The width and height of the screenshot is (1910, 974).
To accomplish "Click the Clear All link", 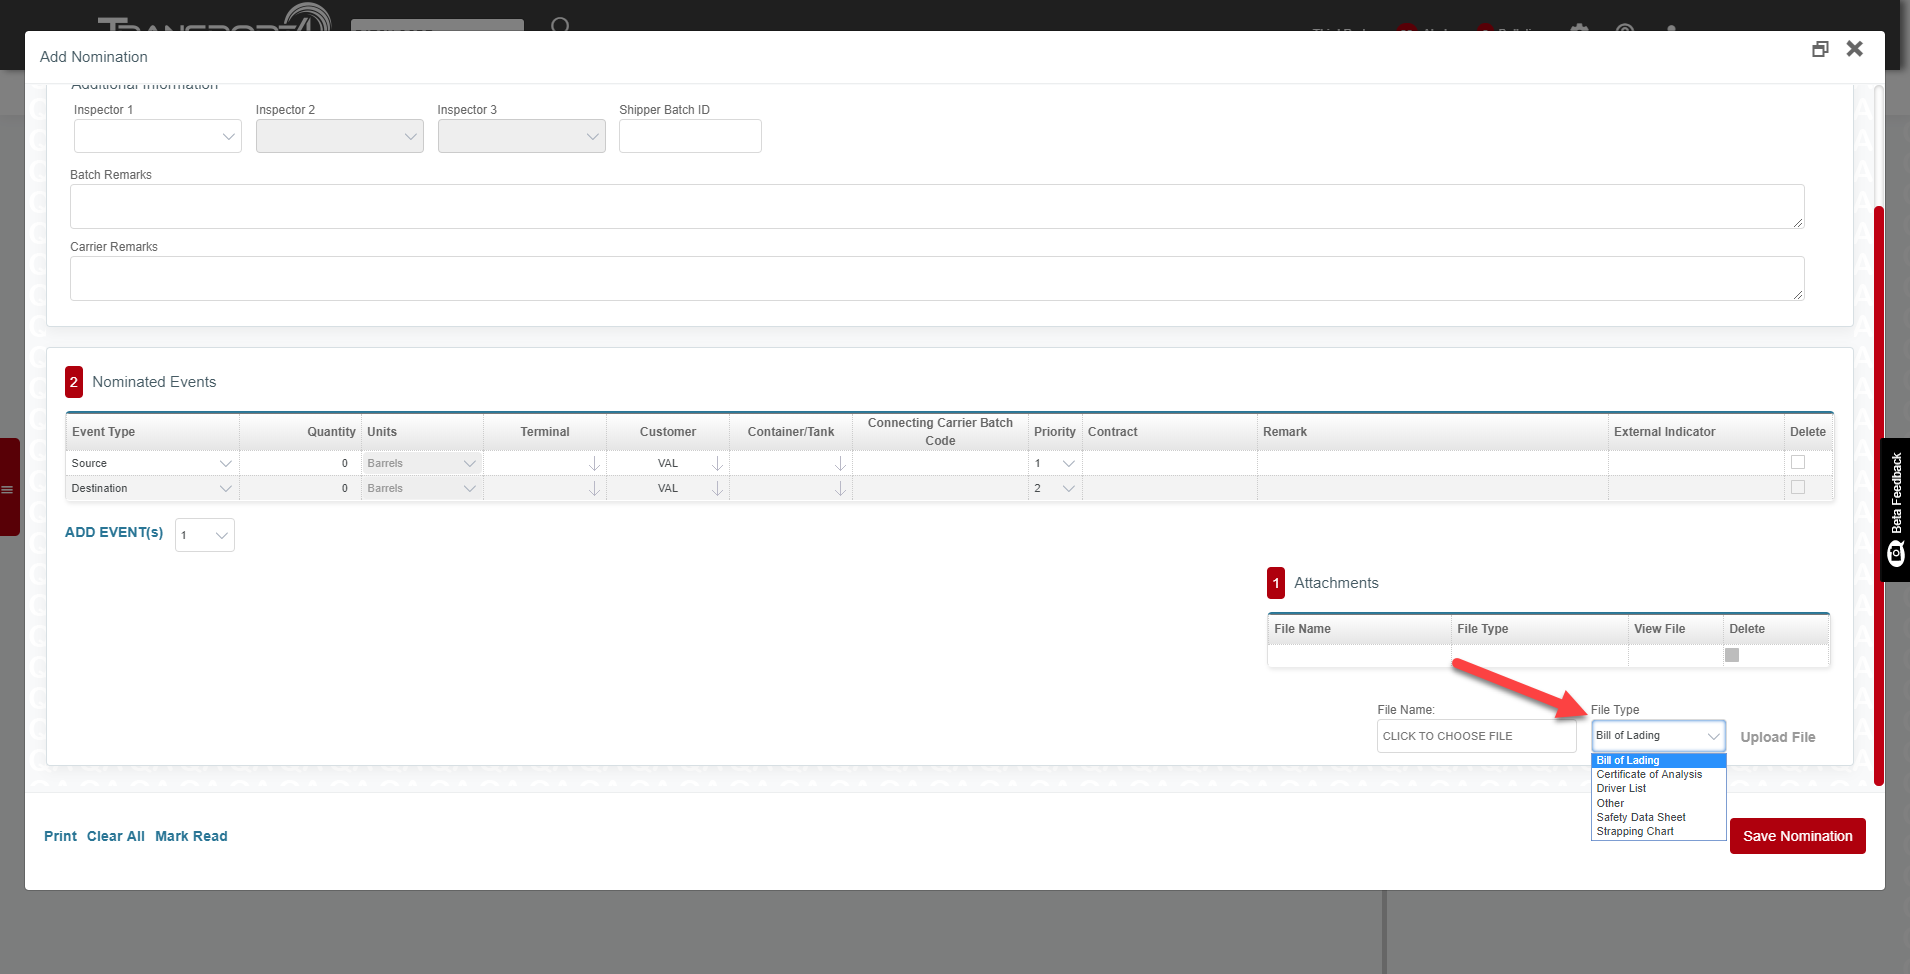I will click(115, 836).
